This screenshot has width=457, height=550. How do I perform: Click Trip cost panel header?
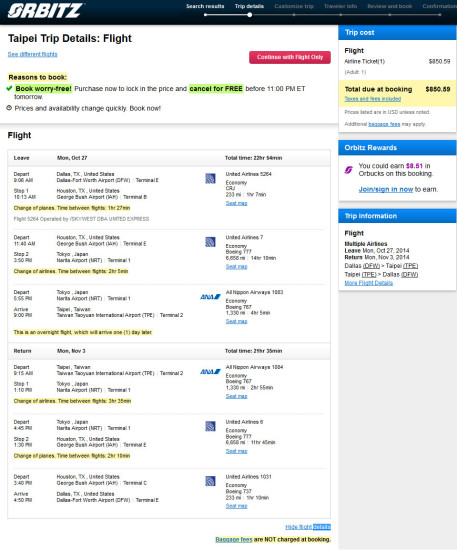pyautogui.click(x=397, y=33)
